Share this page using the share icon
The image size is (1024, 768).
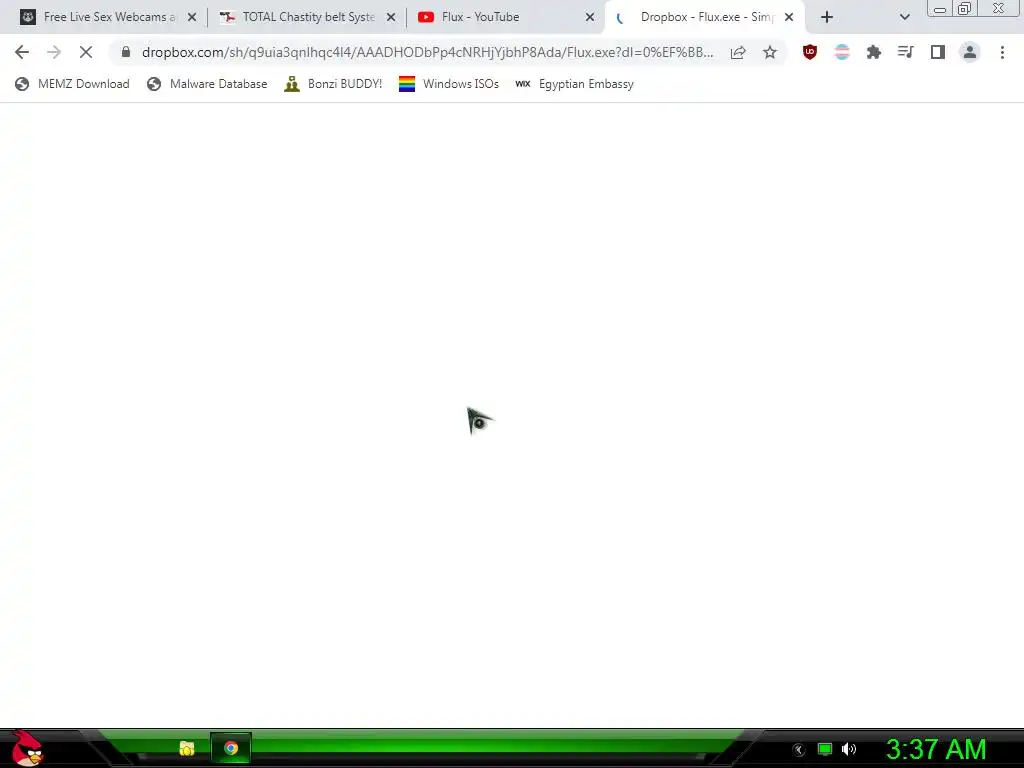(x=738, y=52)
